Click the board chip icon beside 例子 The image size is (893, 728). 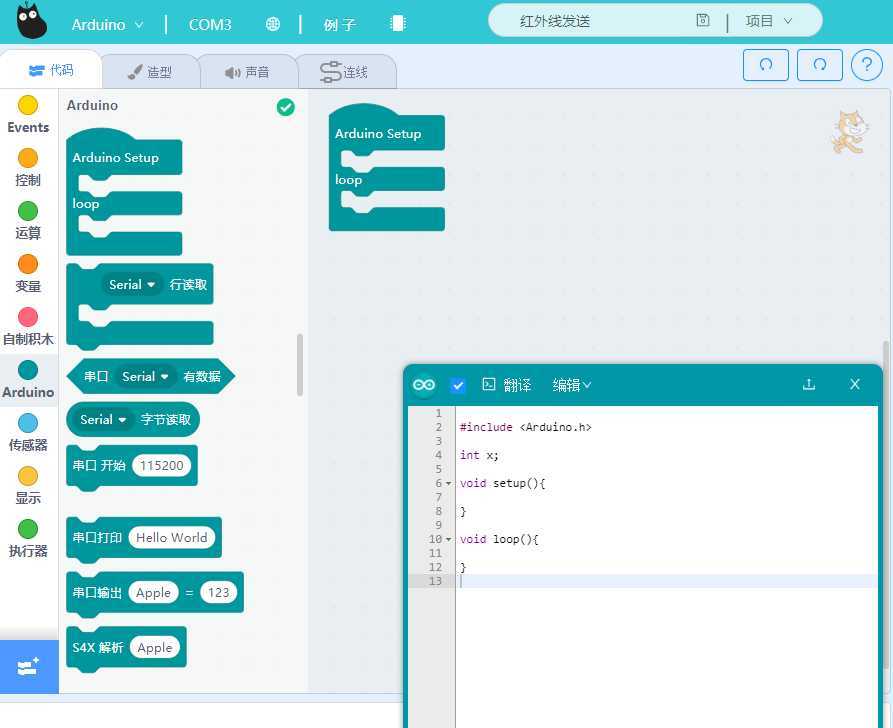pyautogui.click(x=398, y=23)
